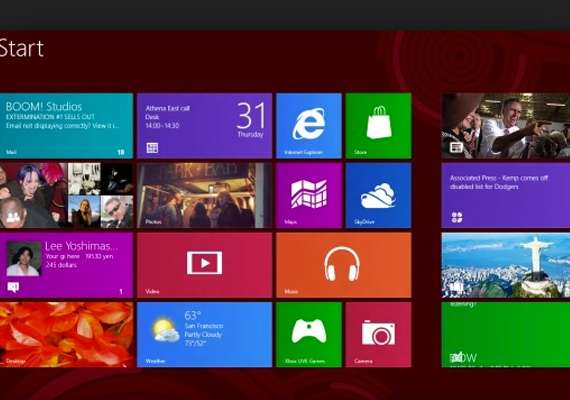Open the green Finance tile
Image resolution: width=570 pixels, height=400 pixels.
506,335
